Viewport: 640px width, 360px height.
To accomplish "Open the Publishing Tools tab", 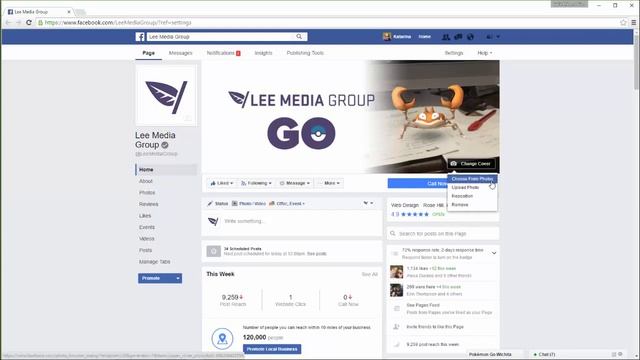I will 305,53.
